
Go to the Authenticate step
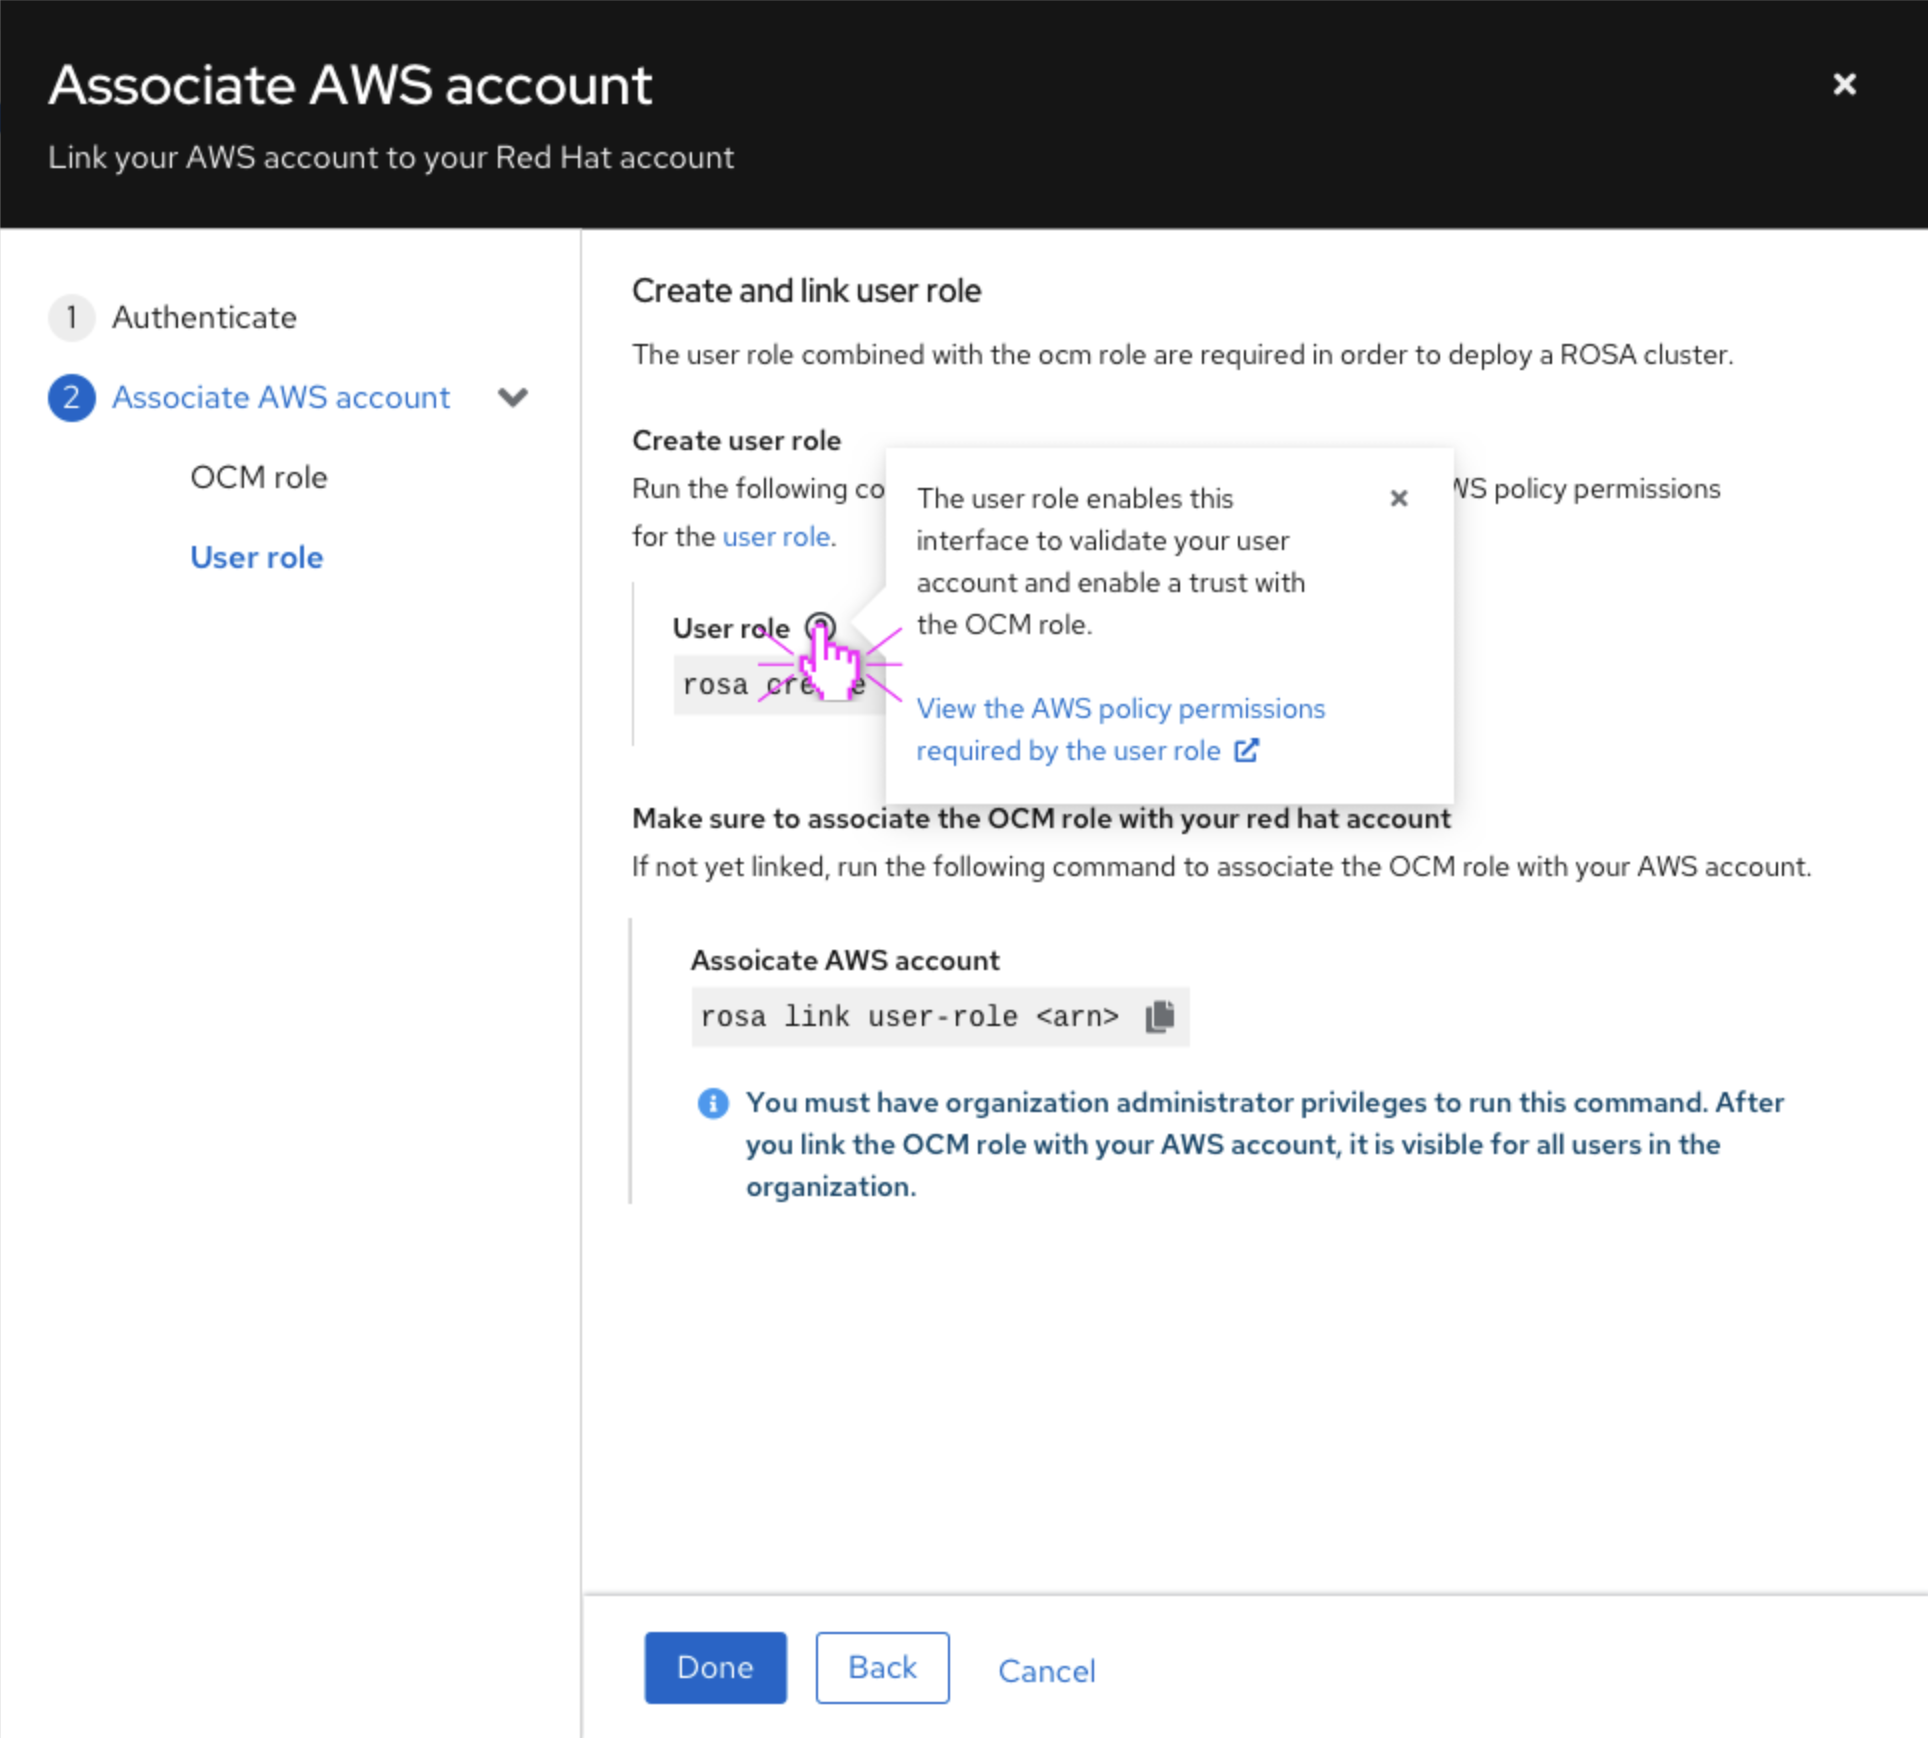point(204,318)
